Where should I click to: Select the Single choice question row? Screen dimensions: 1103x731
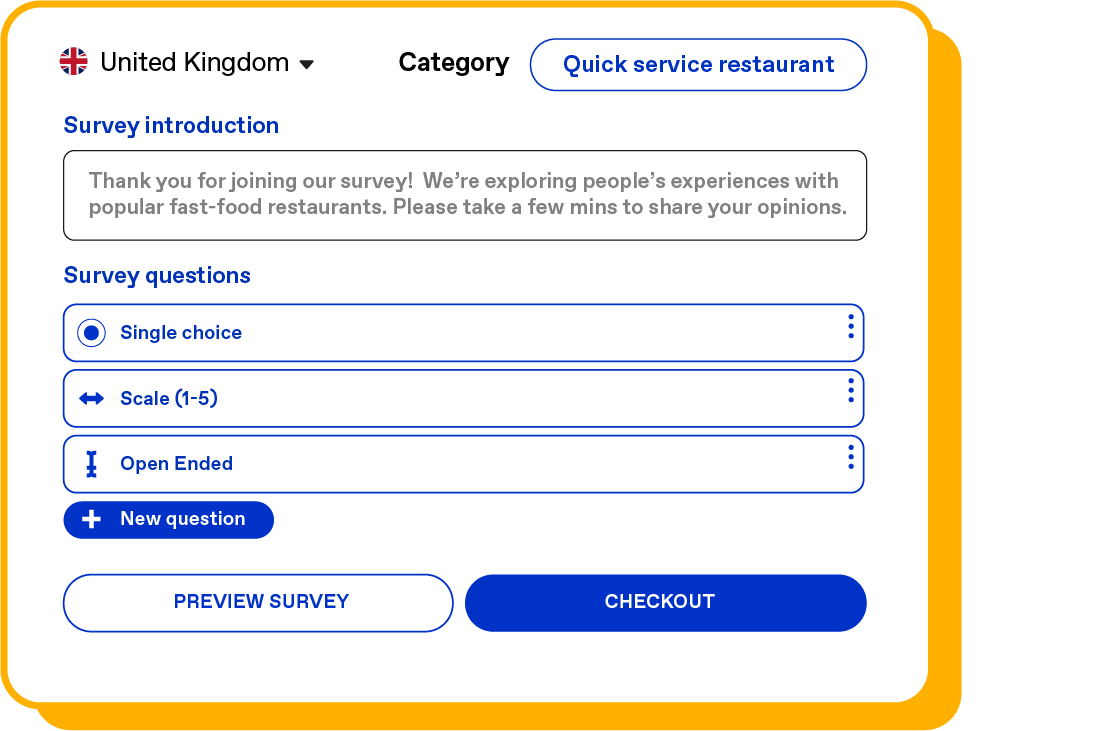[464, 333]
